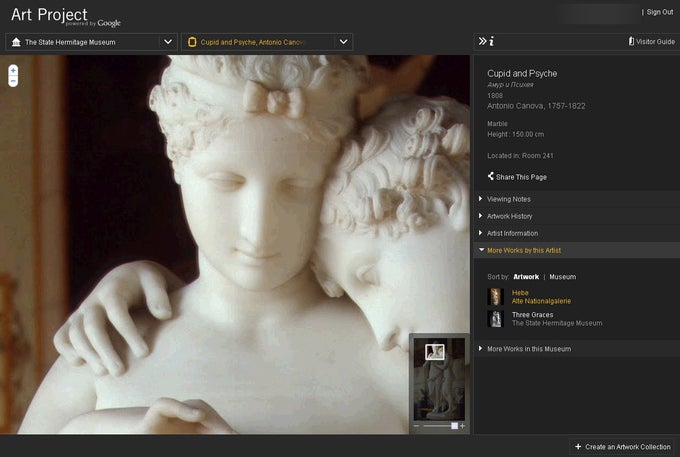The image size is (680, 457).
Task: Sort works by Museum
Action: 562,277
